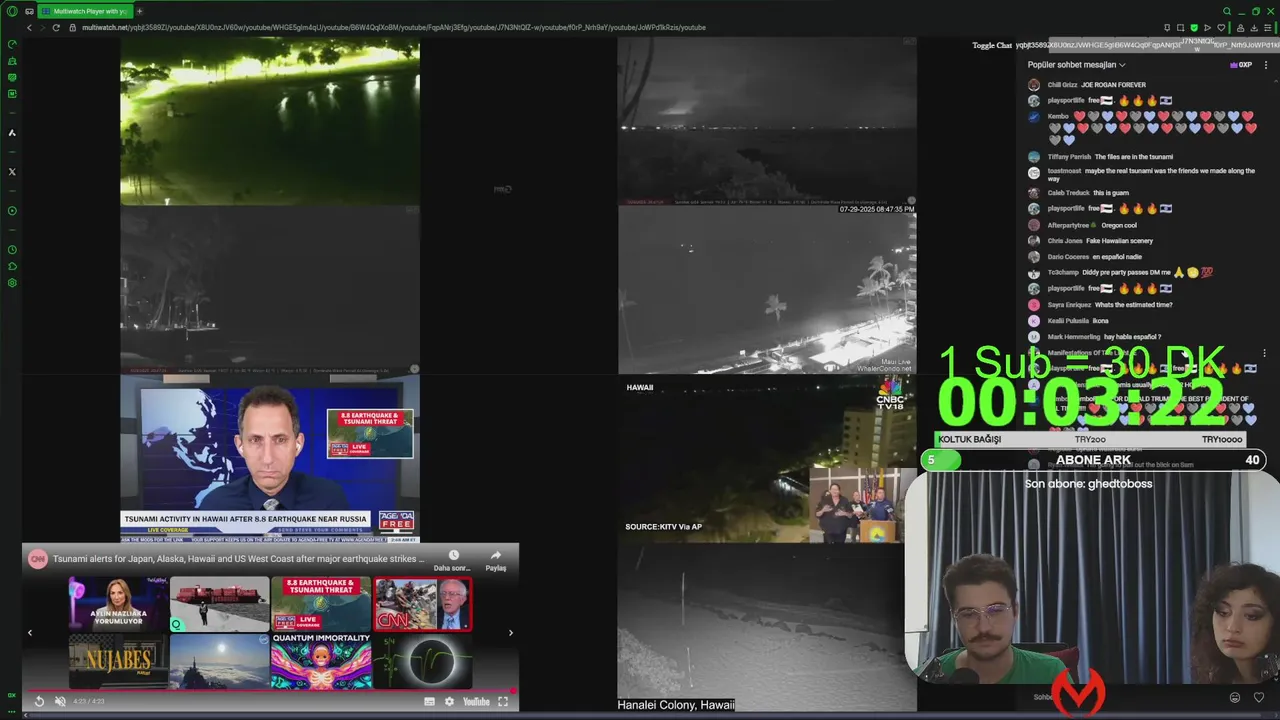1280x720 pixels.
Task: Play the Aylin Nazlıaka Yorumluyor suggestion
Action: [118, 604]
